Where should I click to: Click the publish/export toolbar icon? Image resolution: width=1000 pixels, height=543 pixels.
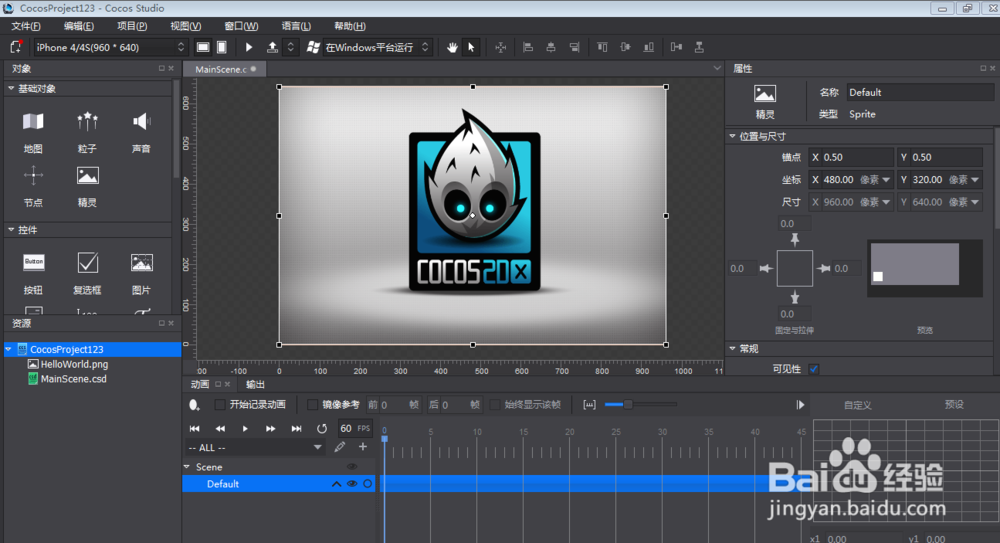272,47
